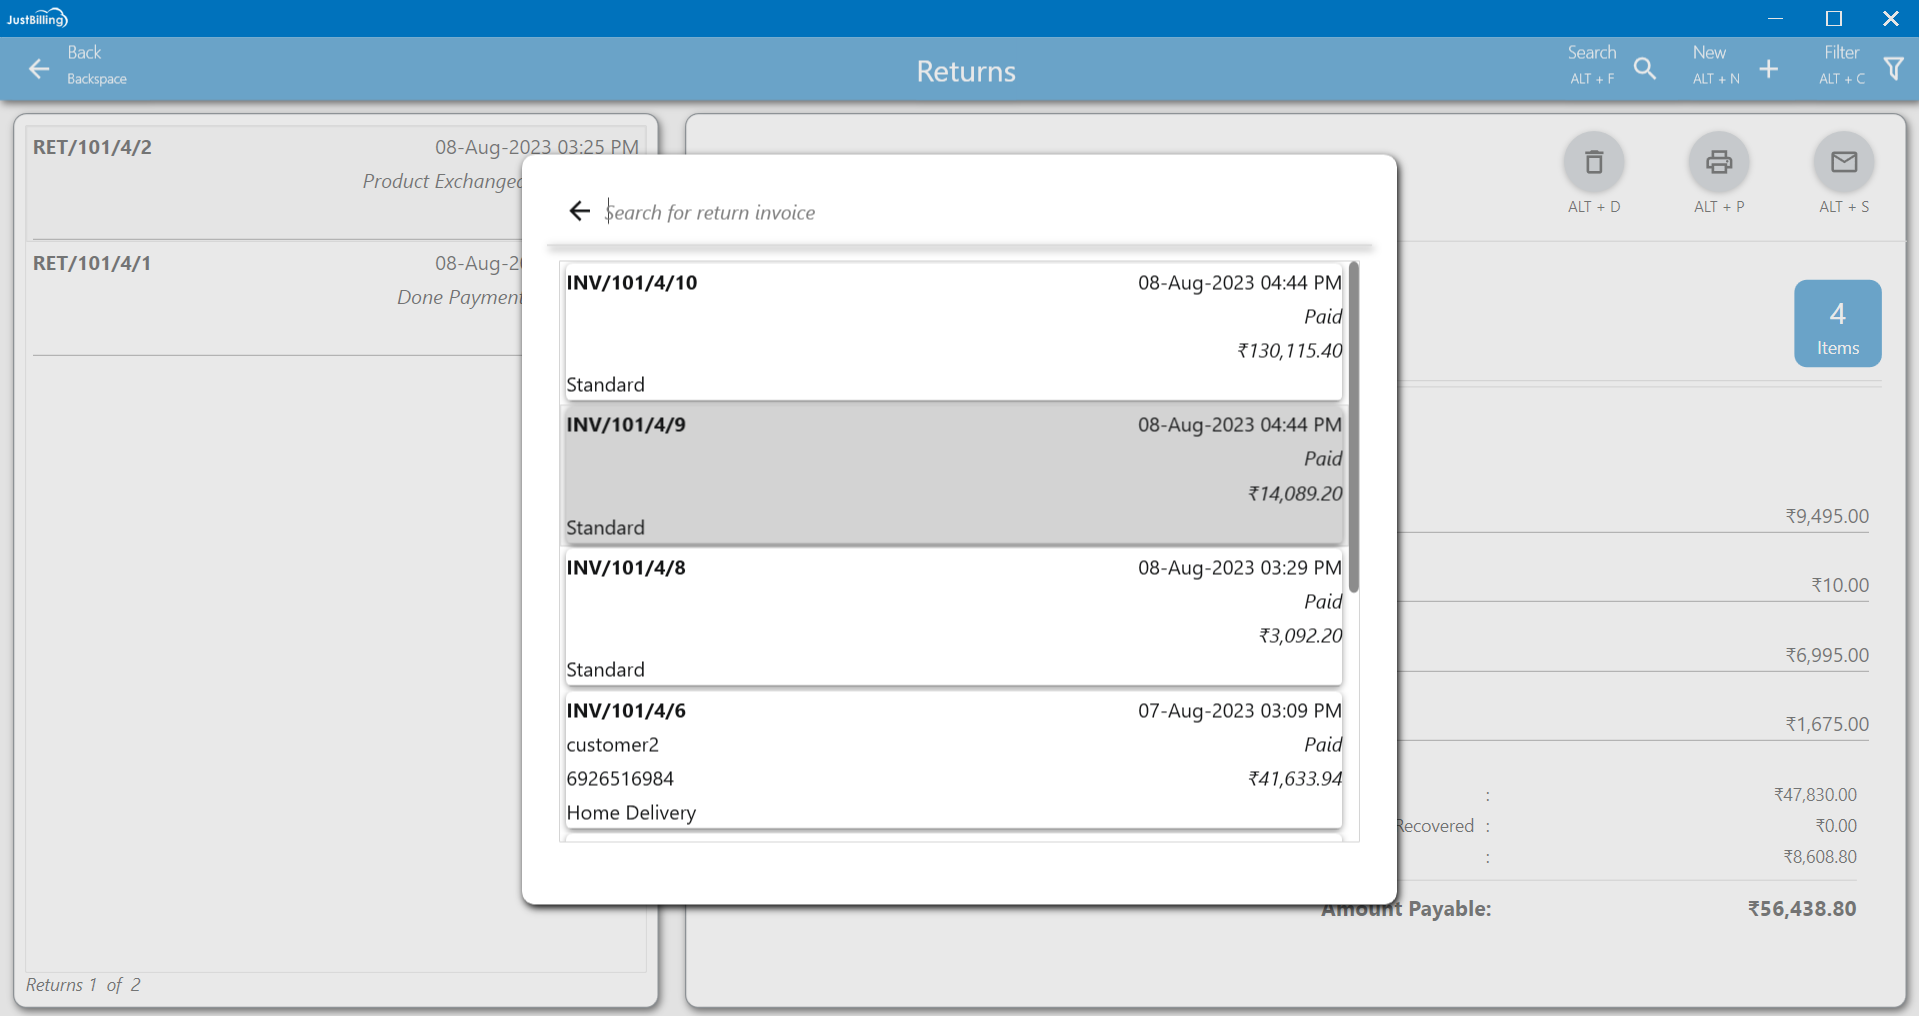The height and width of the screenshot is (1016, 1919).
Task: Click the 4 Items button
Action: click(1837, 324)
